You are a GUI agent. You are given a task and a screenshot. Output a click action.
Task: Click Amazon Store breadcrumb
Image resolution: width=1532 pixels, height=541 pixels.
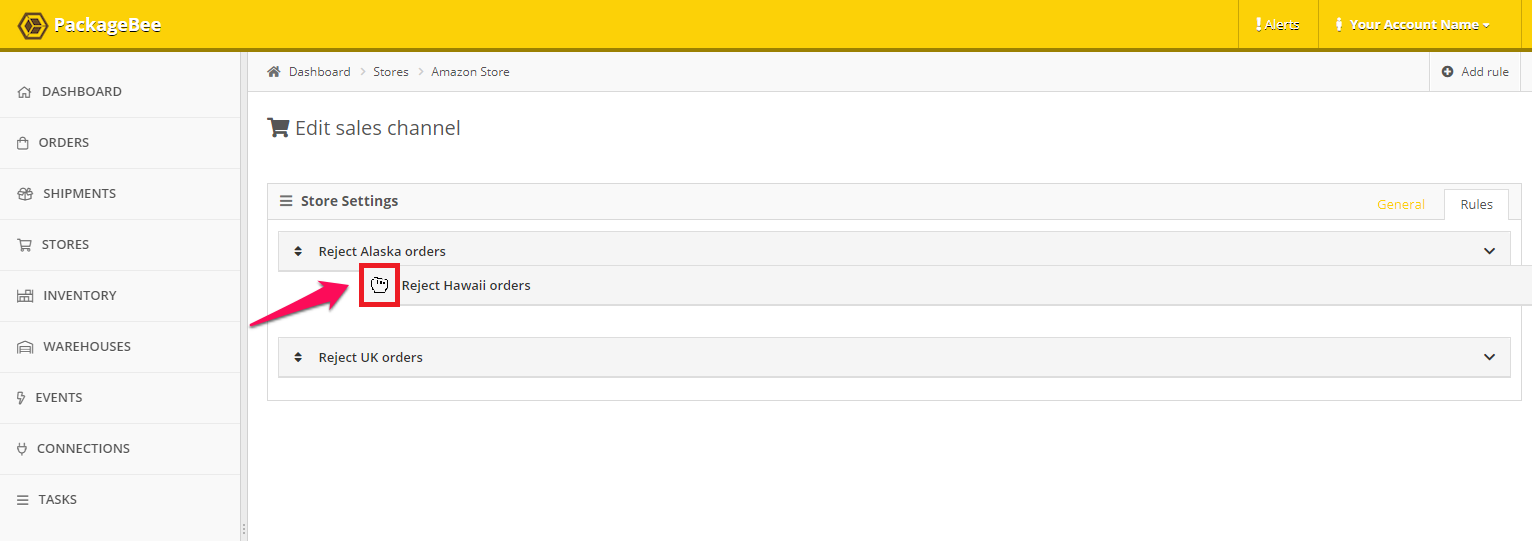click(x=470, y=72)
